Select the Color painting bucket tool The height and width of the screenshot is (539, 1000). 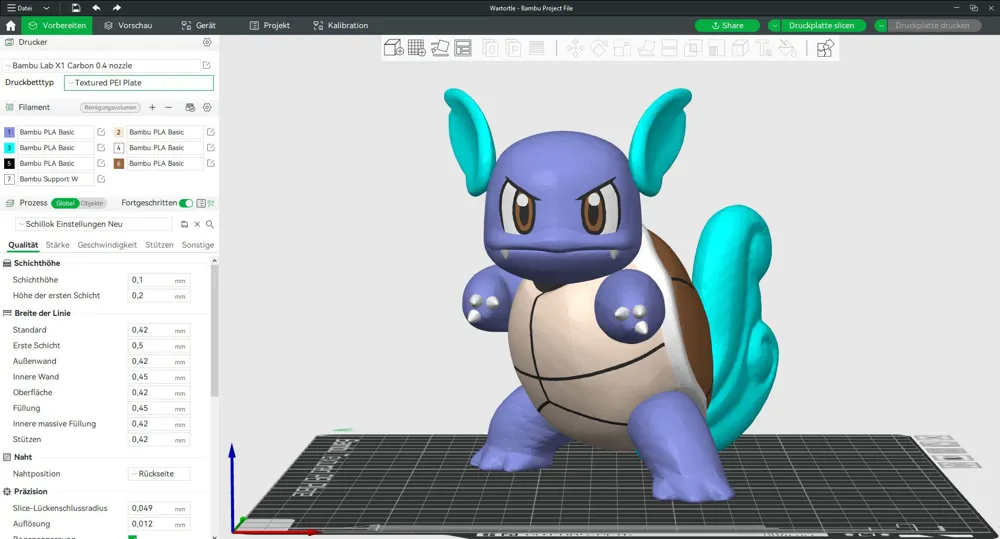click(787, 48)
